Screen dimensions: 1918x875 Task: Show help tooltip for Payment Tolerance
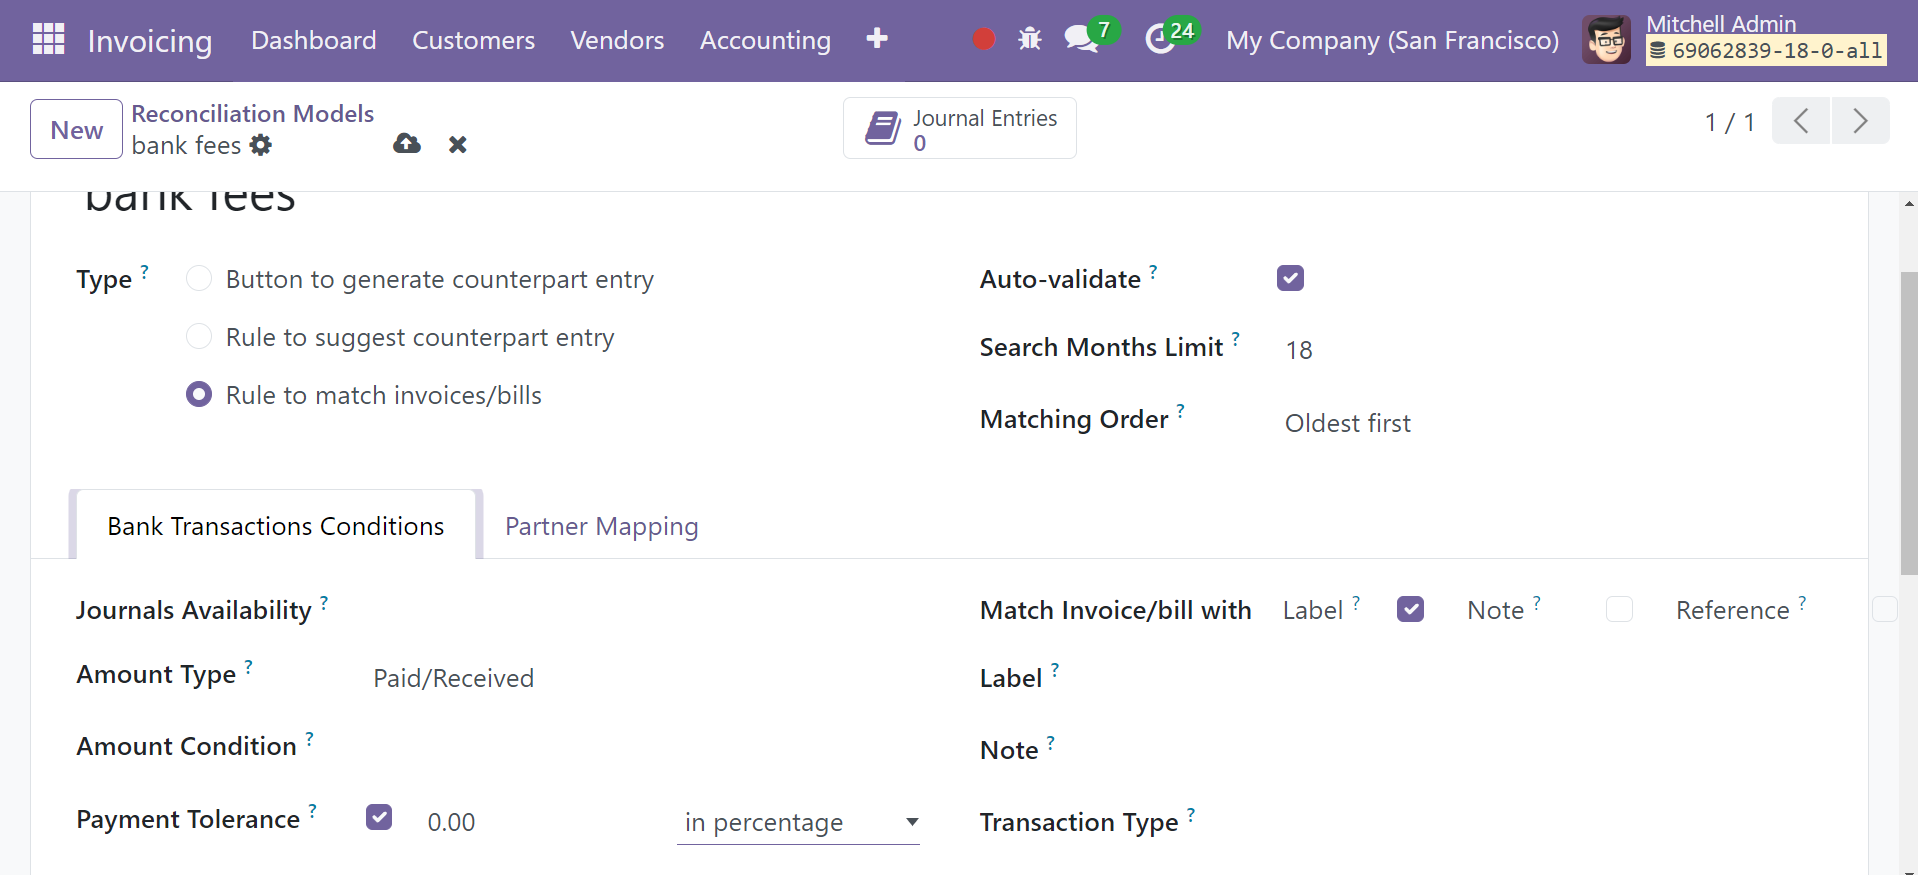coord(312,811)
